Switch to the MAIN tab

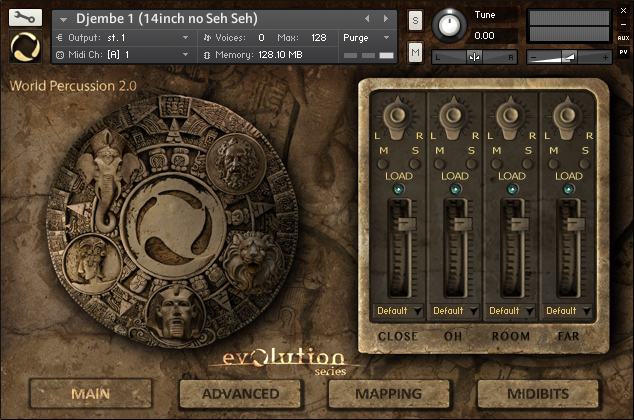click(91, 394)
